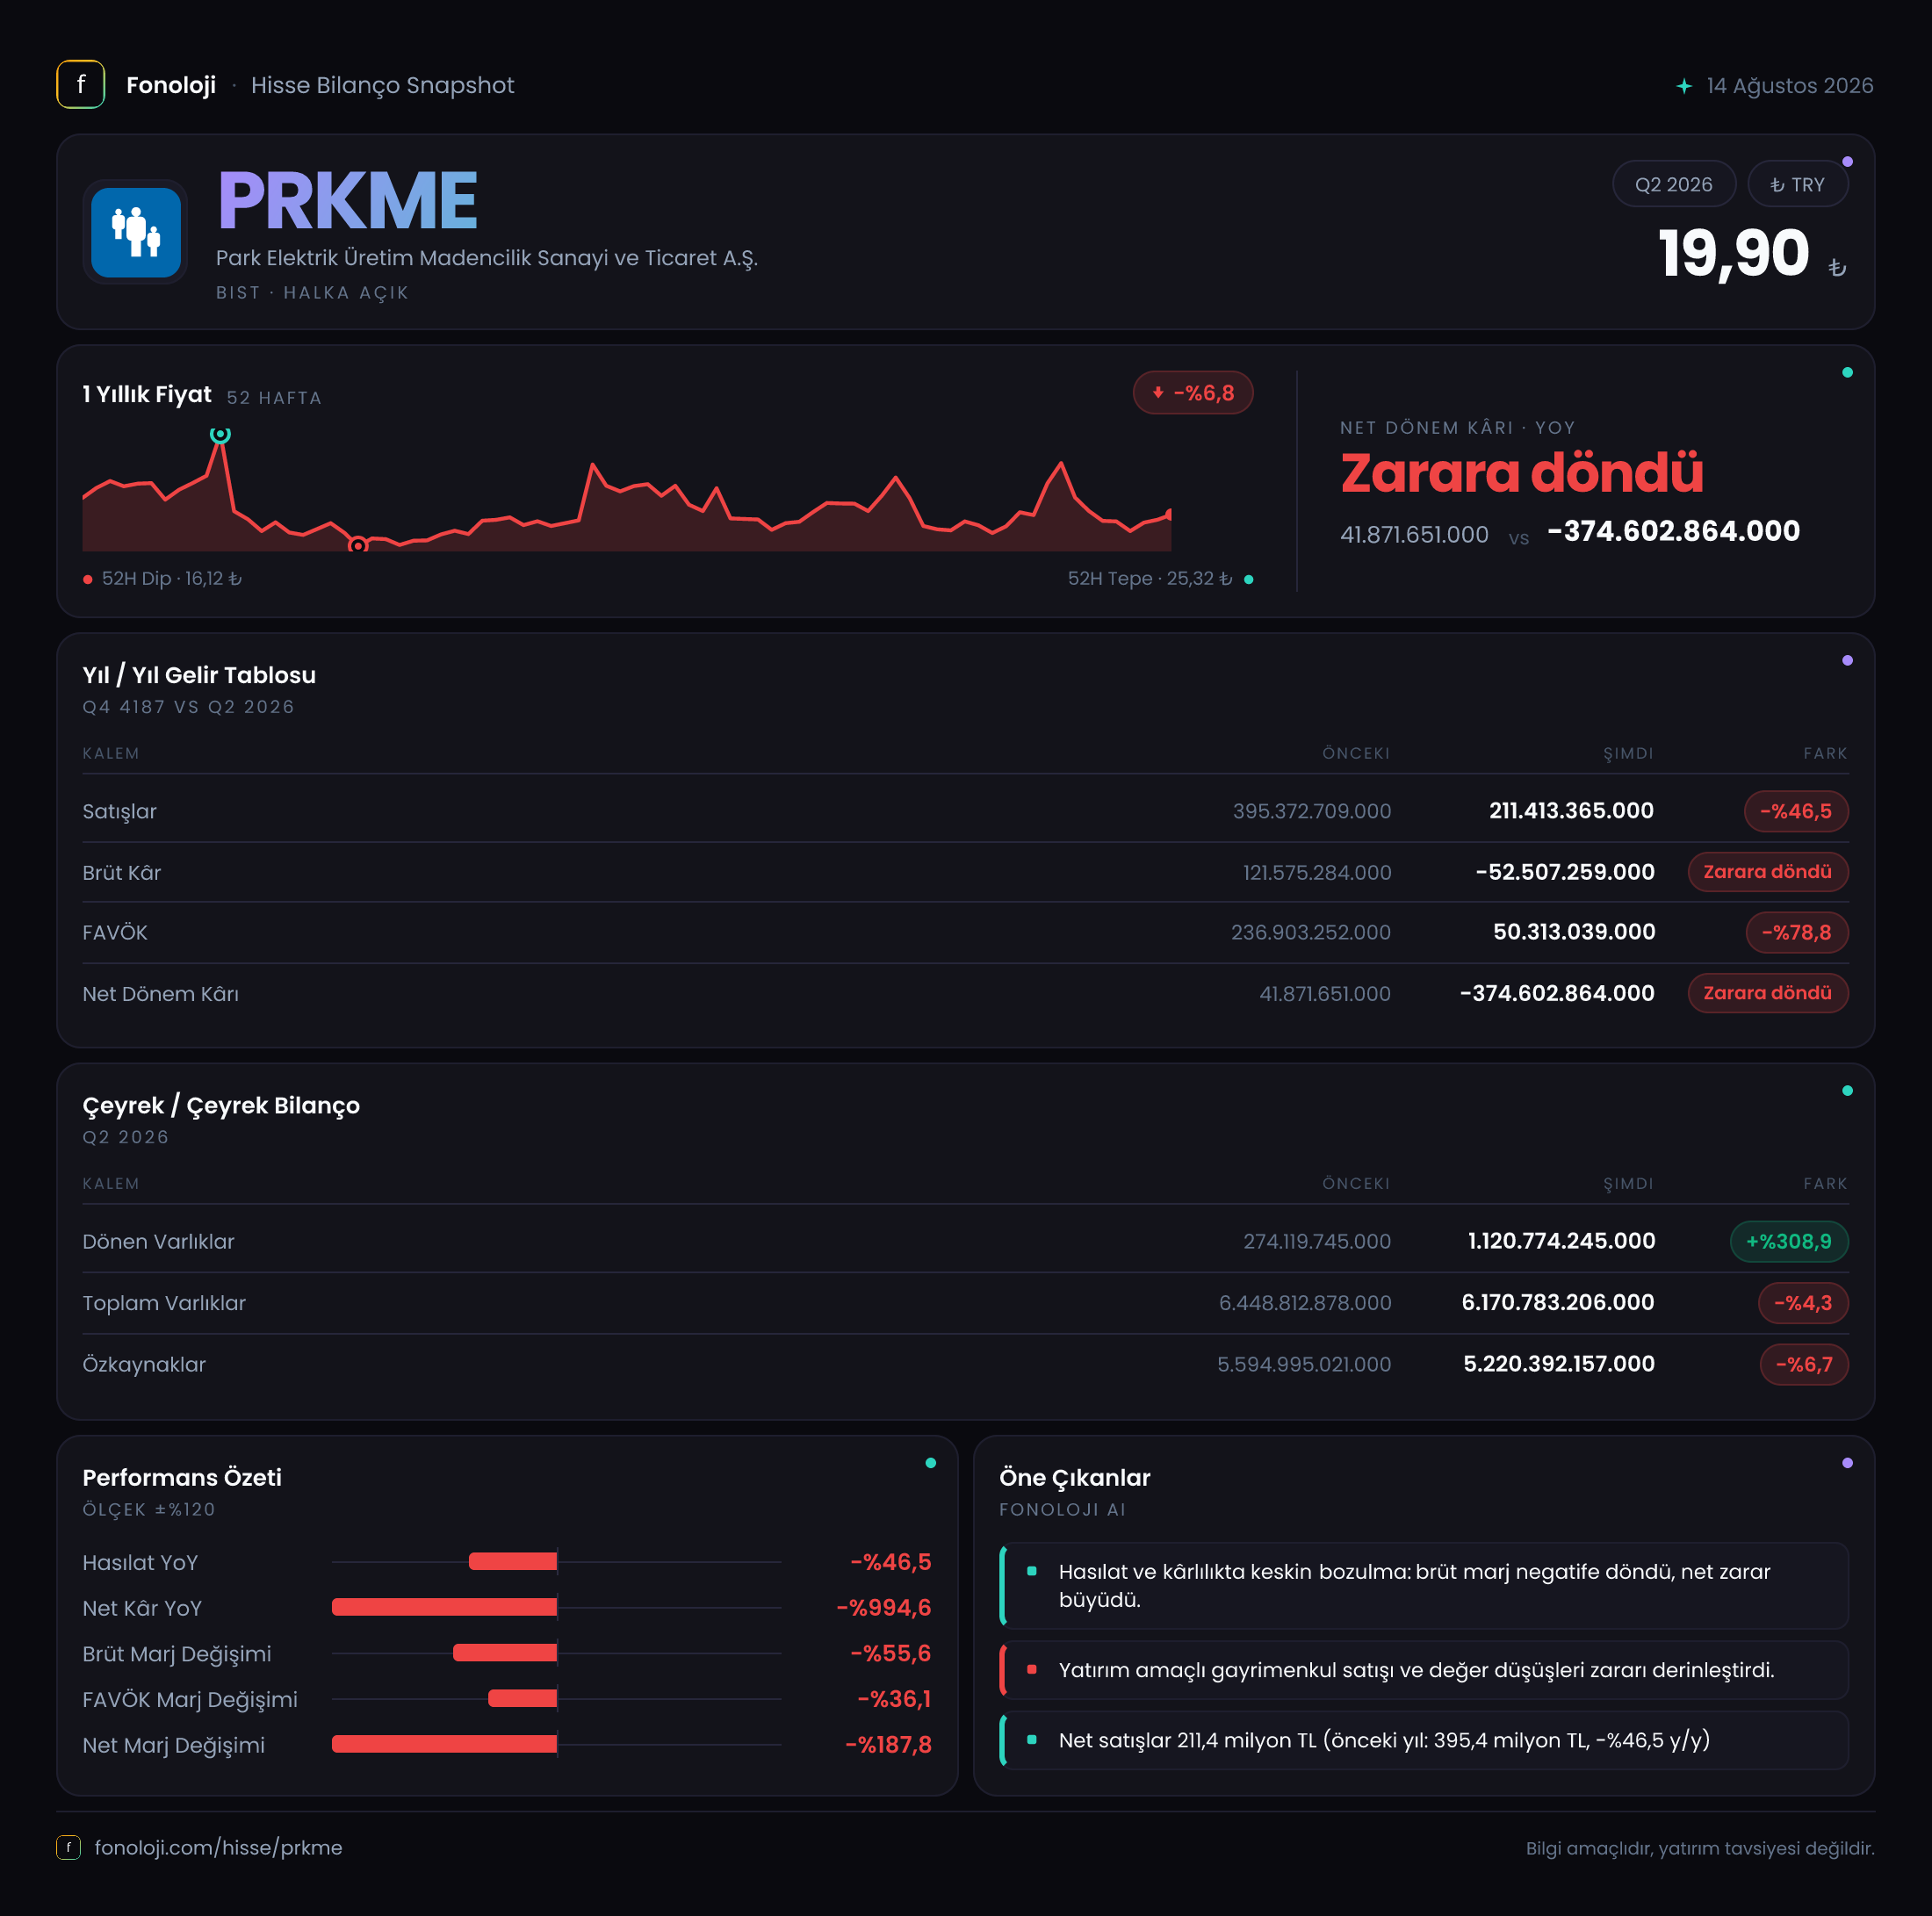Click the FAVÖK previous value 236.903.252.000
The width and height of the screenshot is (1932, 1916).
coord(1311,932)
